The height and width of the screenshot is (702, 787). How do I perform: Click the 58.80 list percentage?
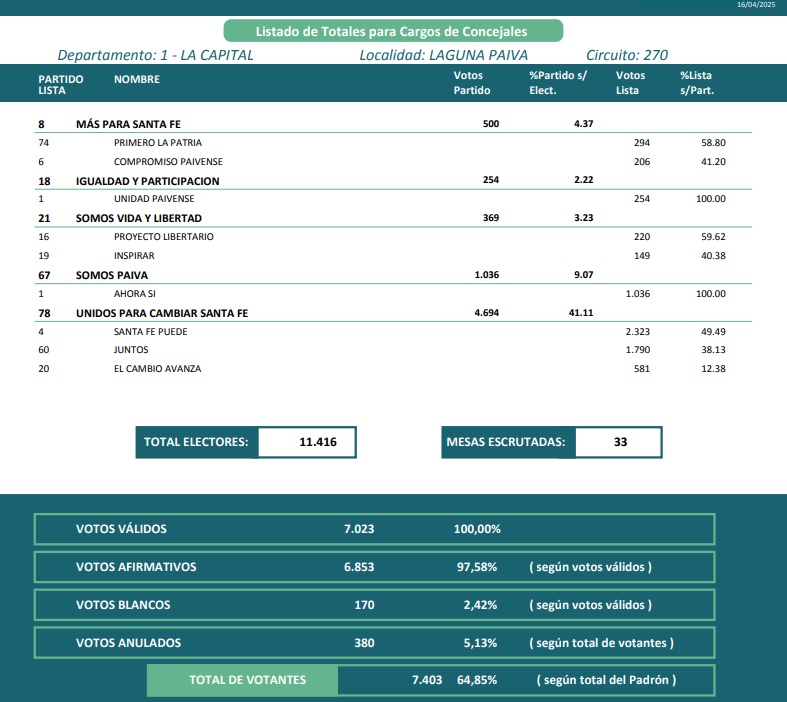(x=713, y=143)
